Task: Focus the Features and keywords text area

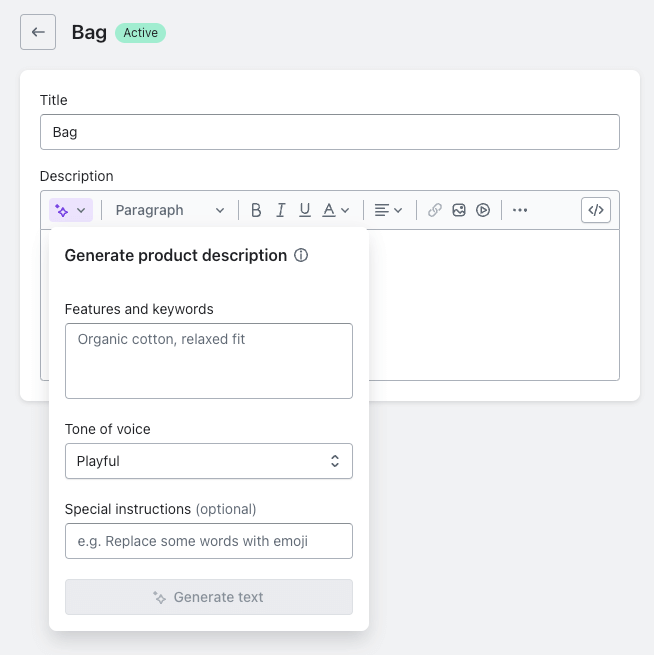Action: coord(209,361)
